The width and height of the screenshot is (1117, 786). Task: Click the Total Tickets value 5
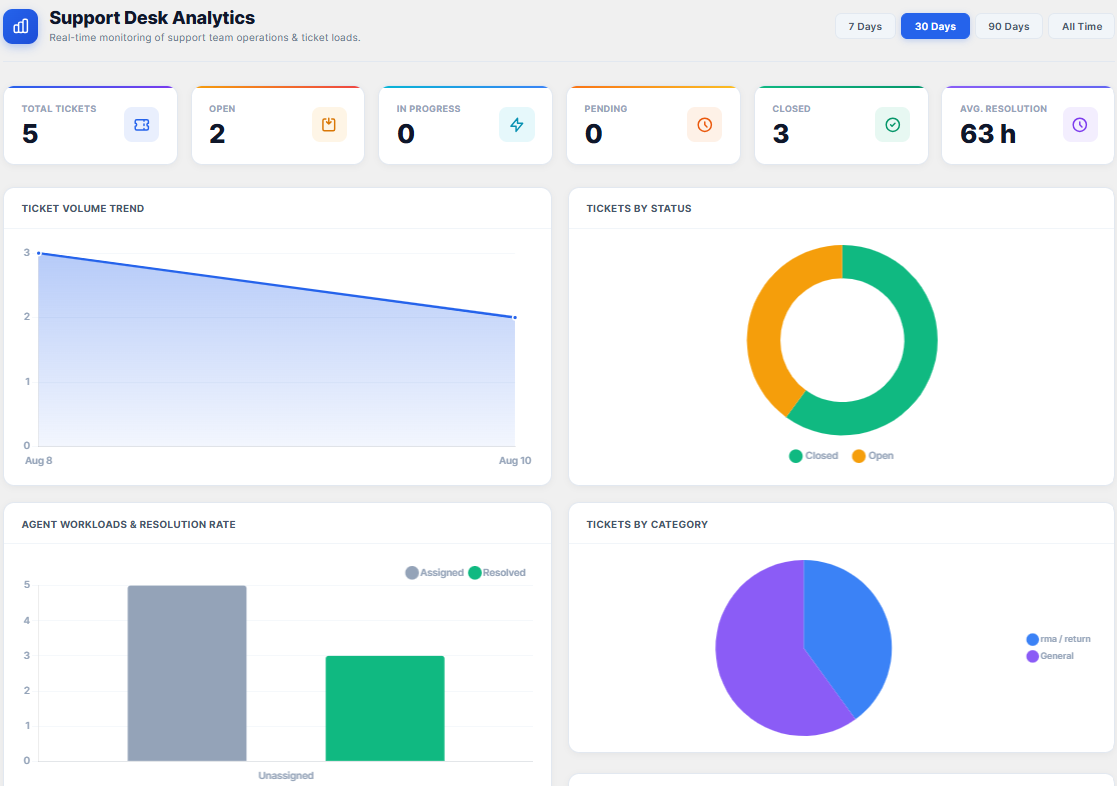[x=30, y=134]
